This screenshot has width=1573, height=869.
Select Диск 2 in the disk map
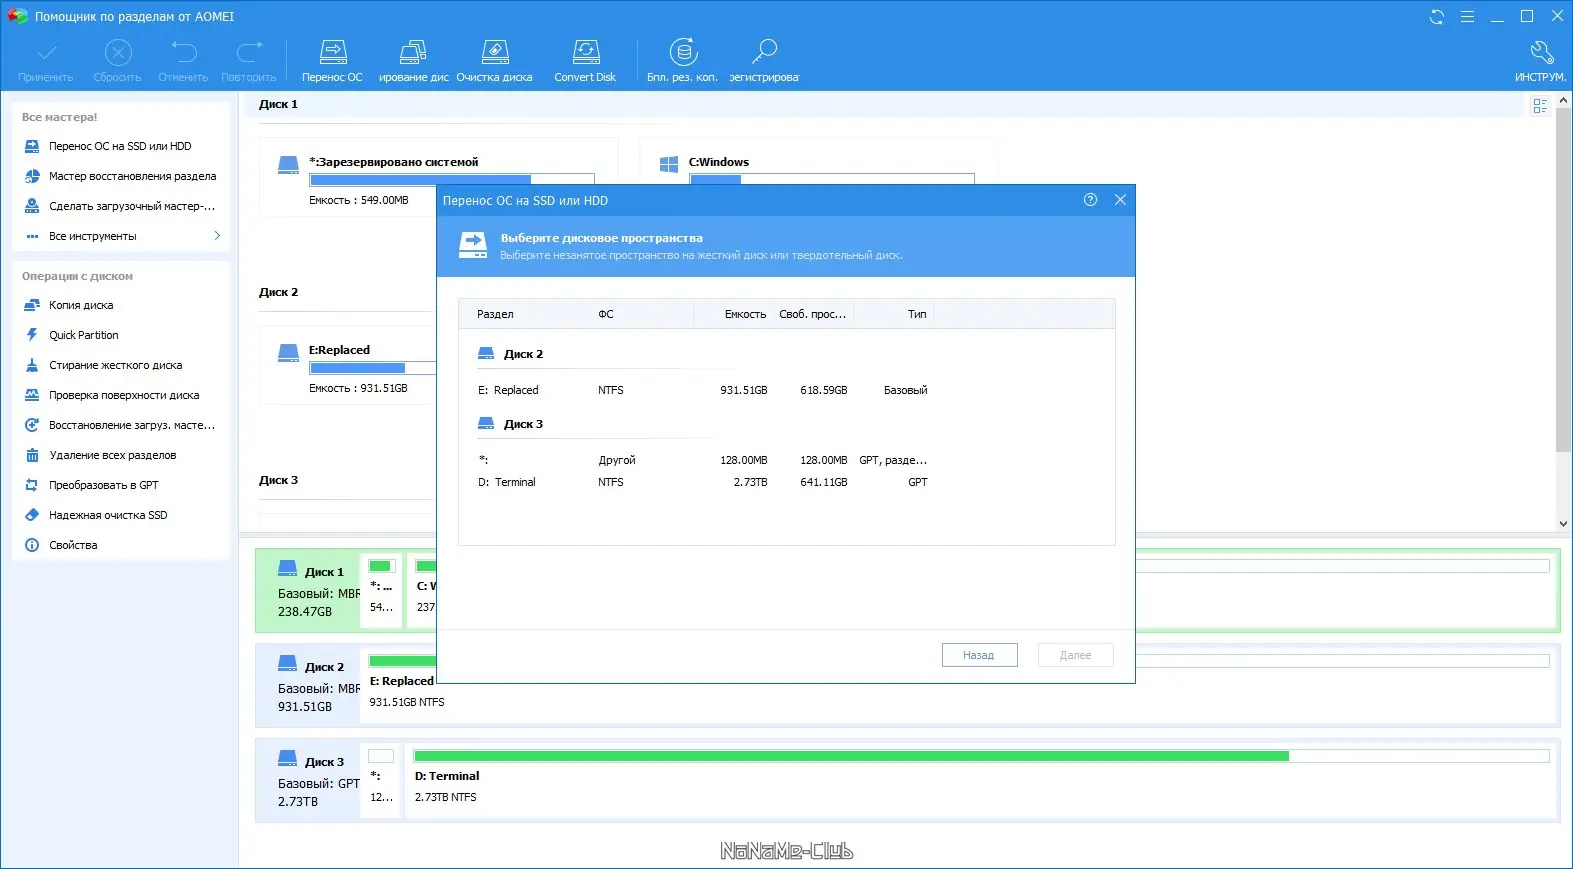(308, 686)
